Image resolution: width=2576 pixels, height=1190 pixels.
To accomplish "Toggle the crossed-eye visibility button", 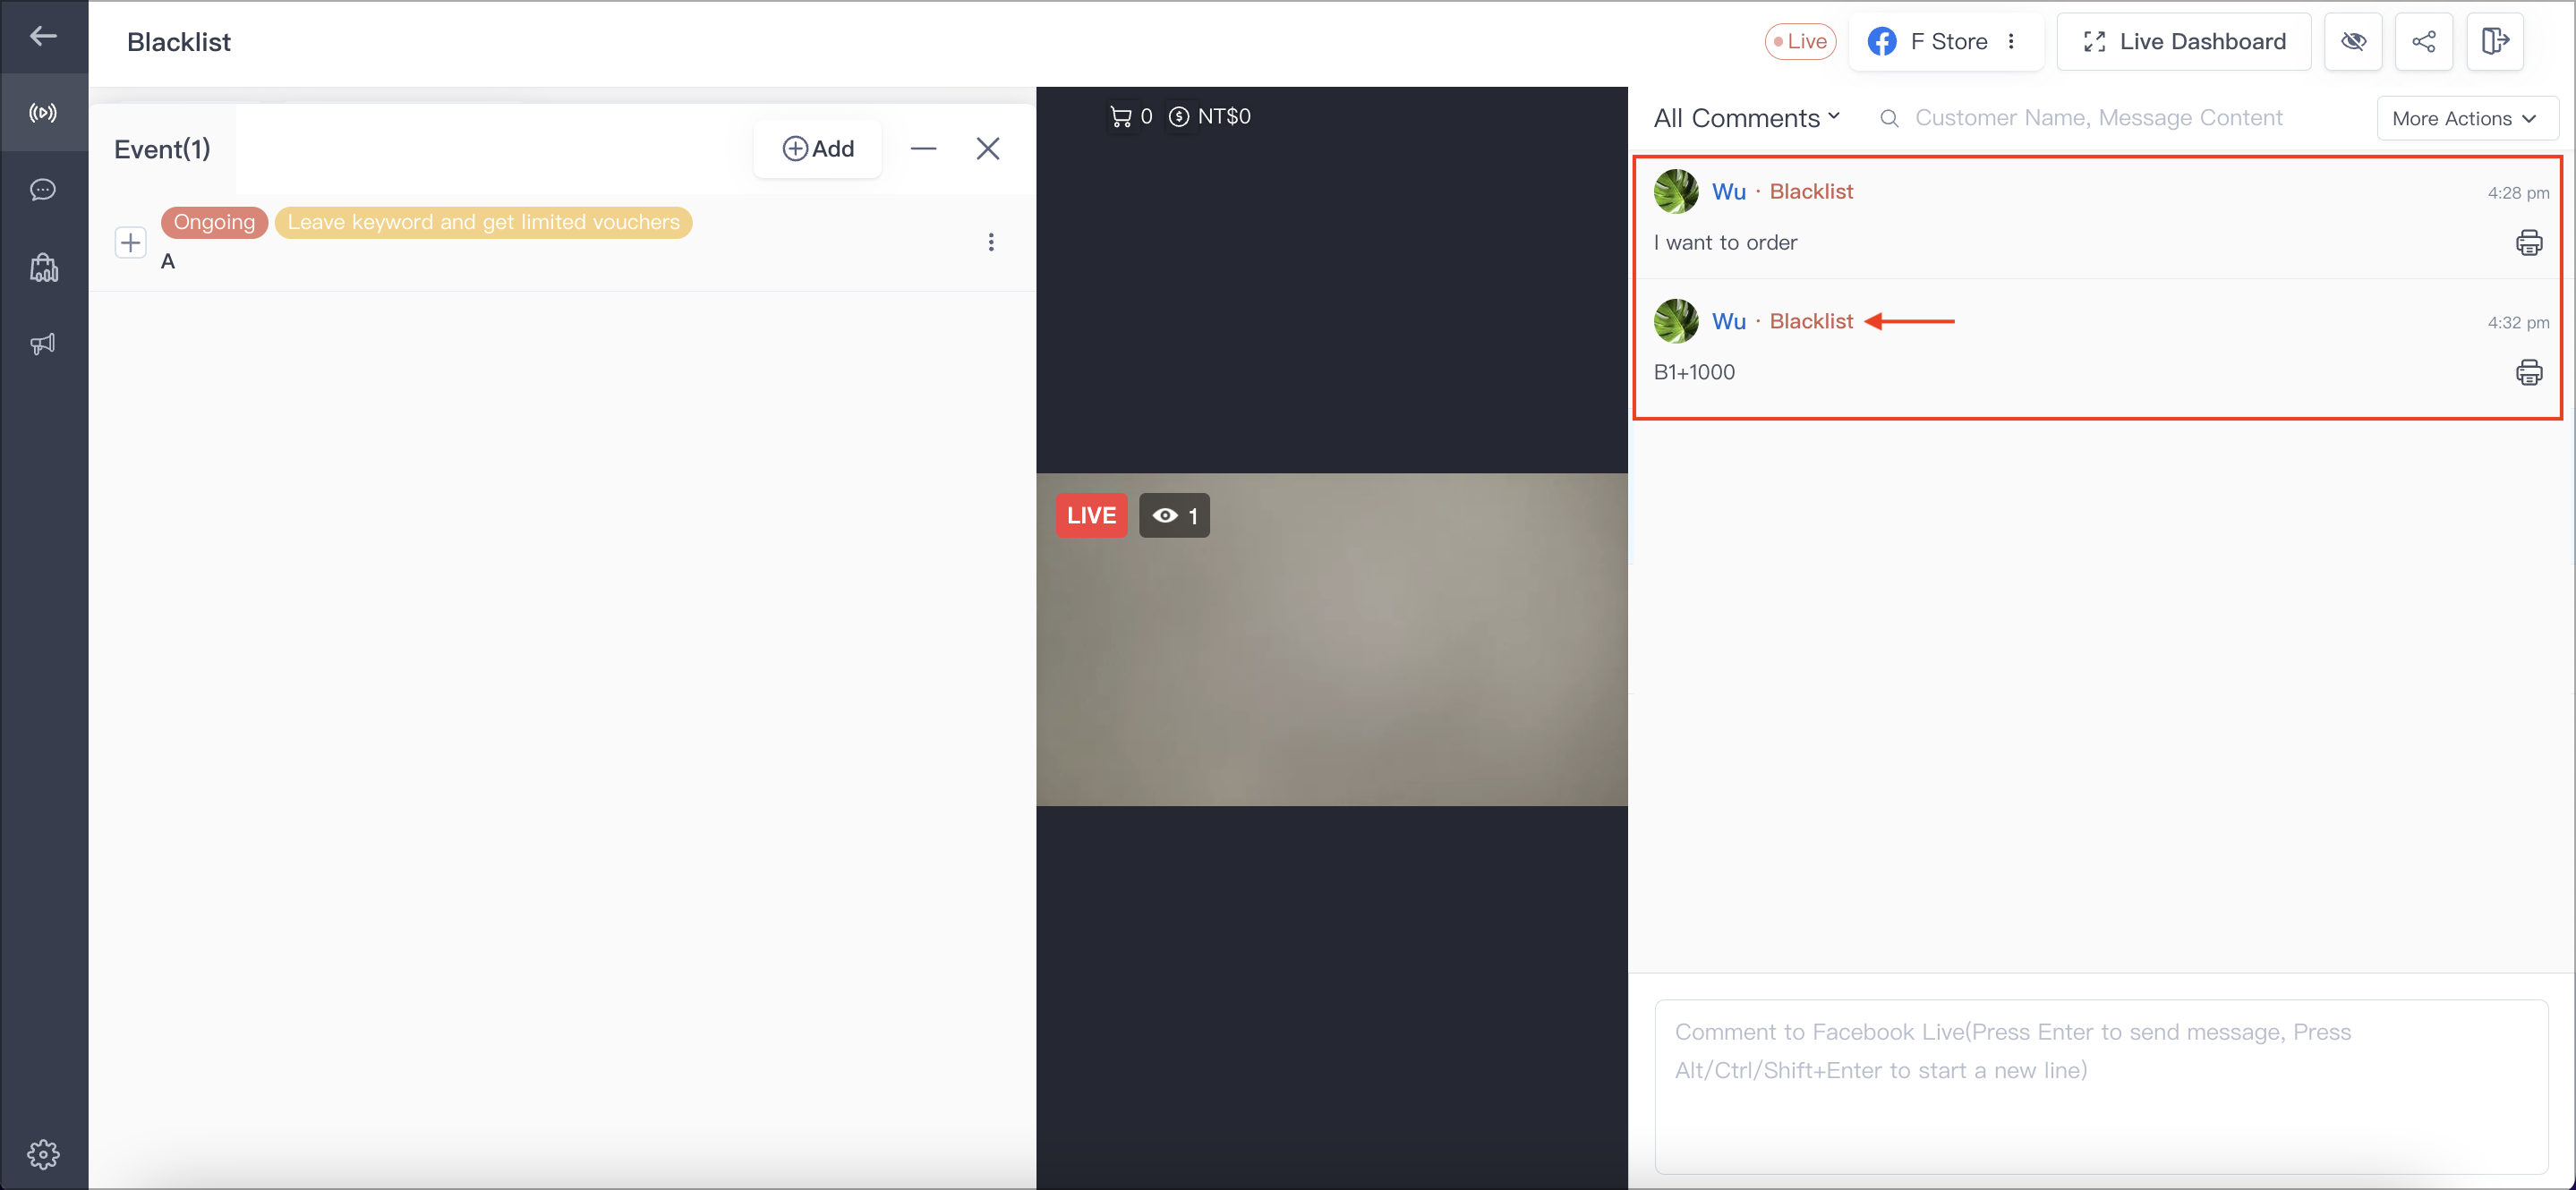I will pos(2353,42).
